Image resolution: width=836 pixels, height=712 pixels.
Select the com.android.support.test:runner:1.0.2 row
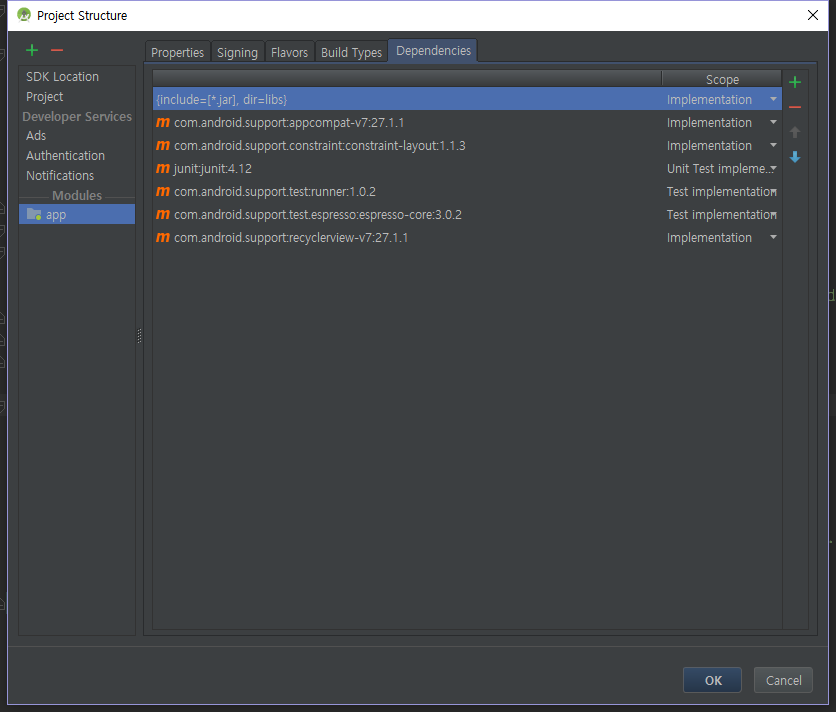tap(467, 191)
